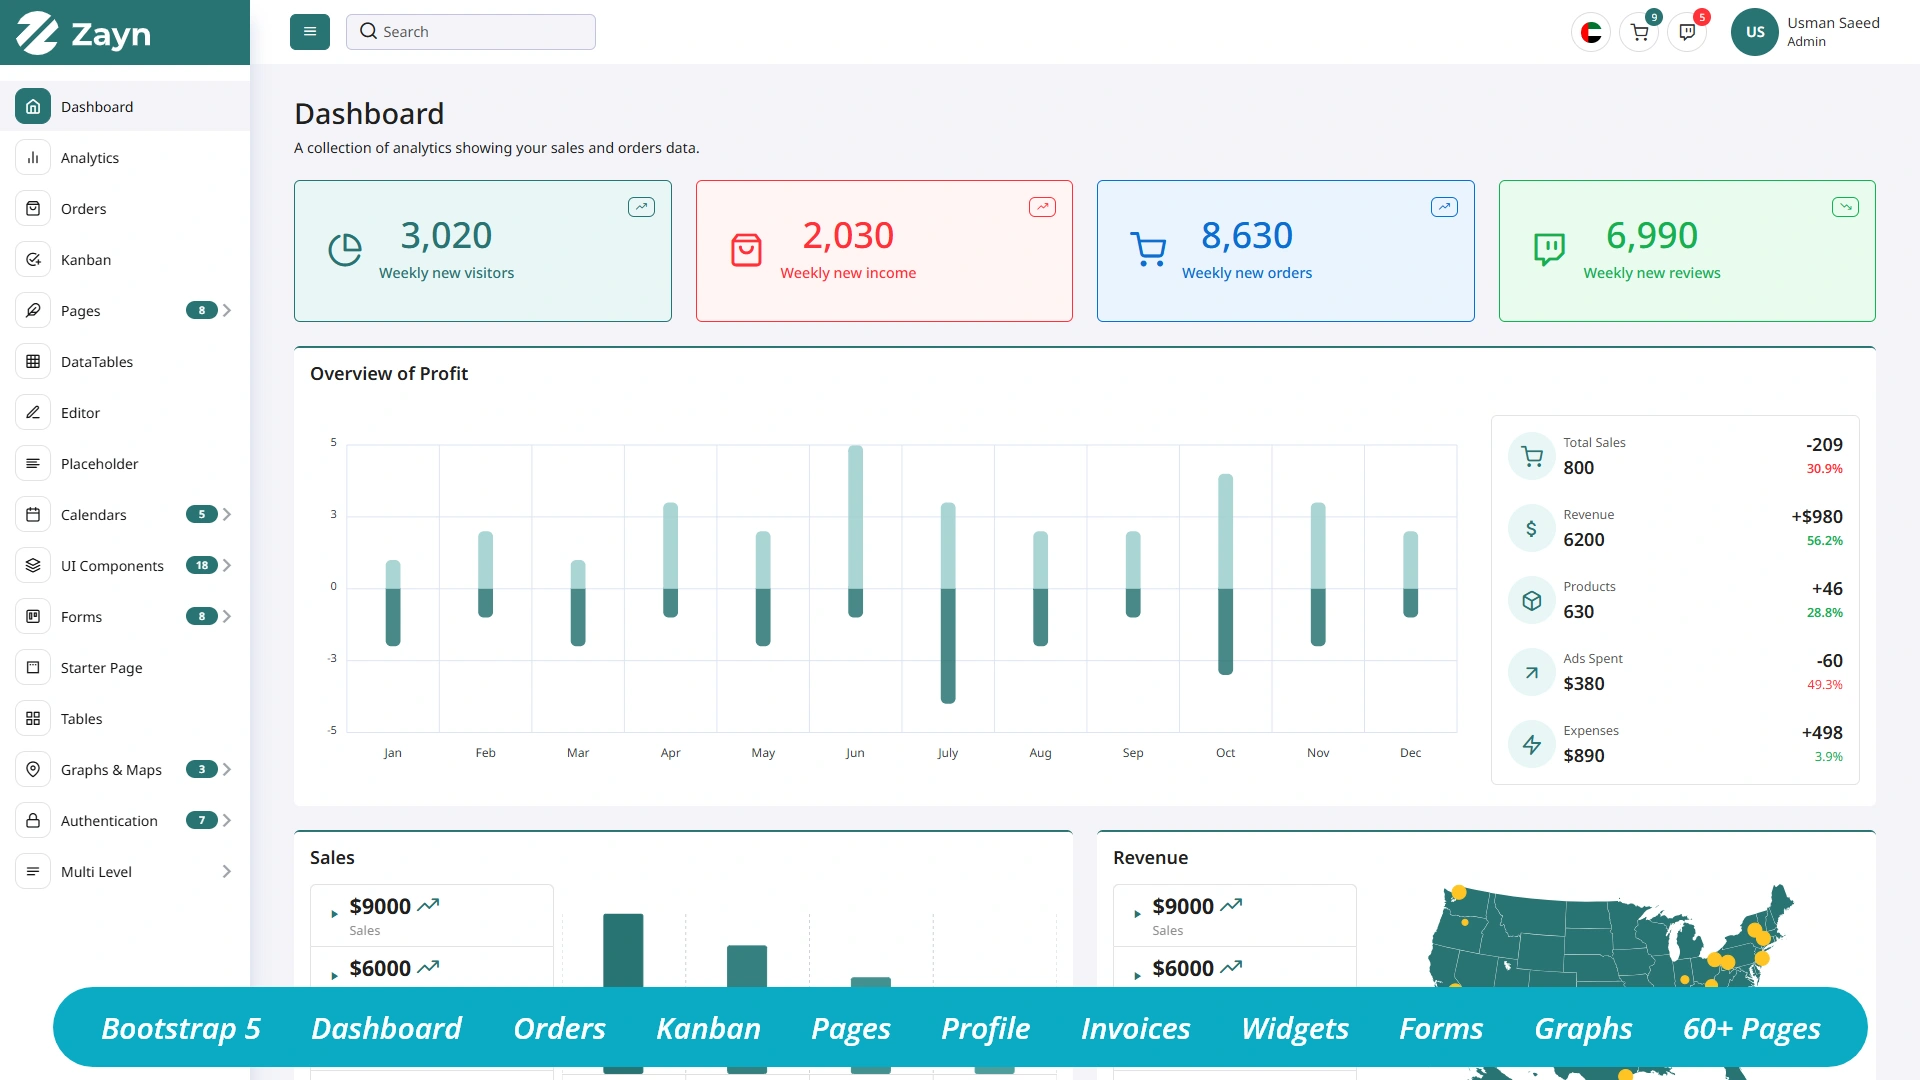The width and height of the screenshot is (1920, 1080).
Task: Click the trend toggle on Weekly new reviews card
Action: point(1845,206)
